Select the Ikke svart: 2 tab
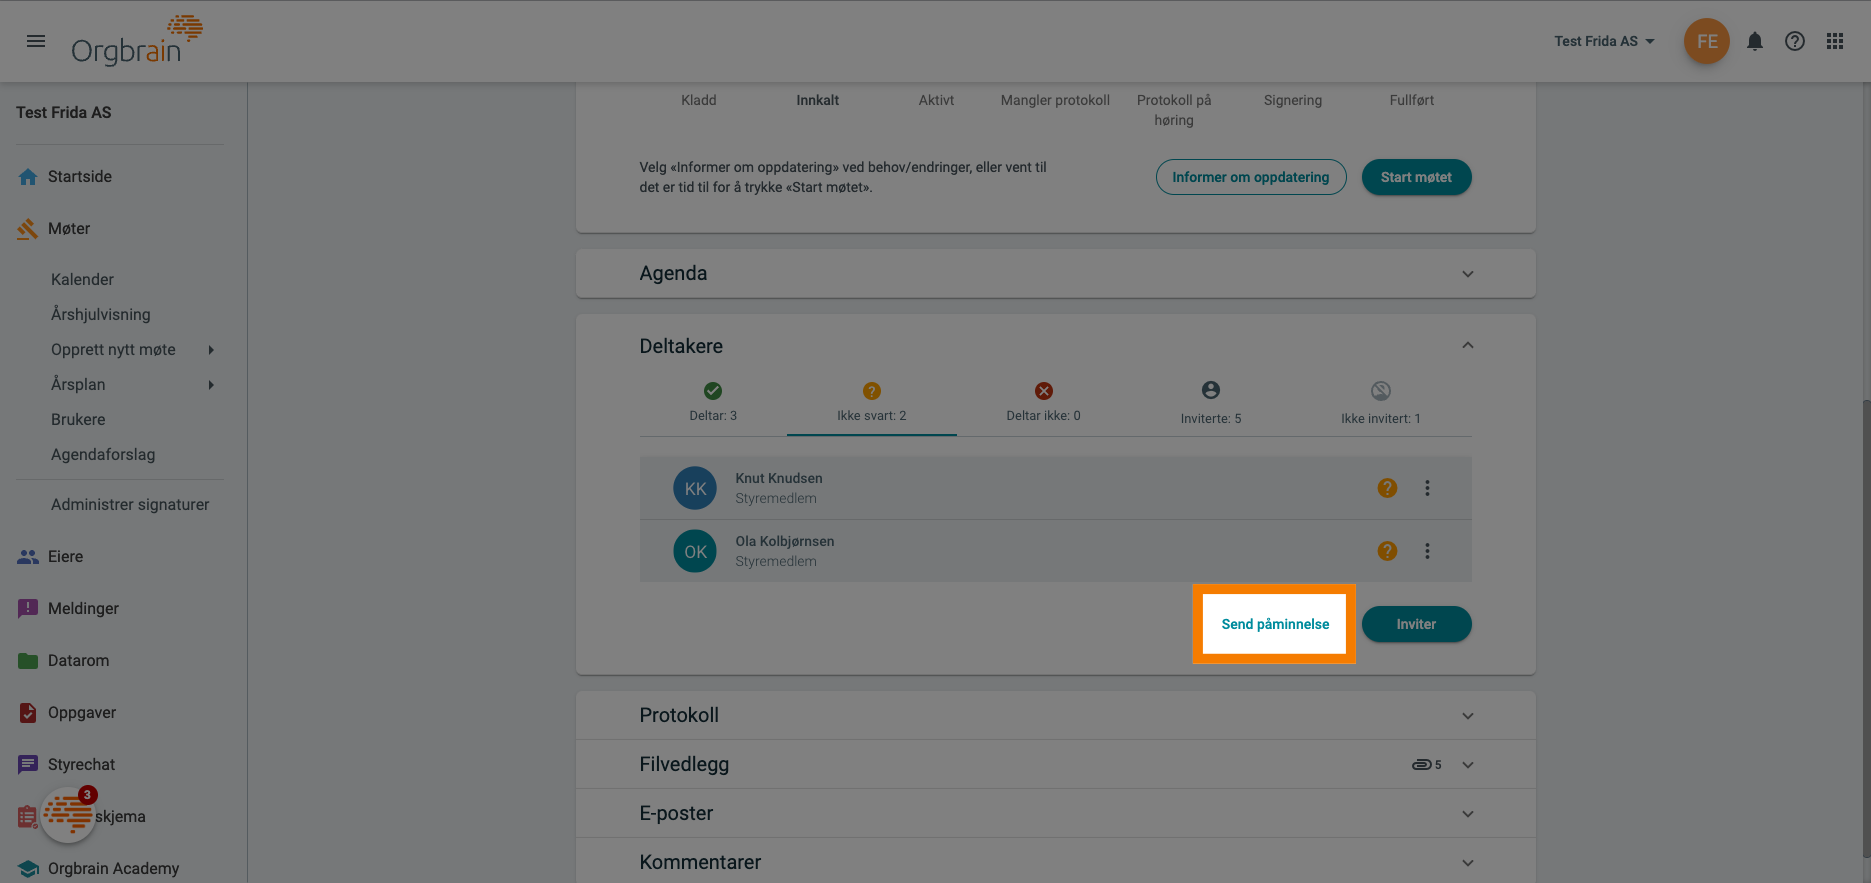Screen dimensions: 1871x883 872,403
